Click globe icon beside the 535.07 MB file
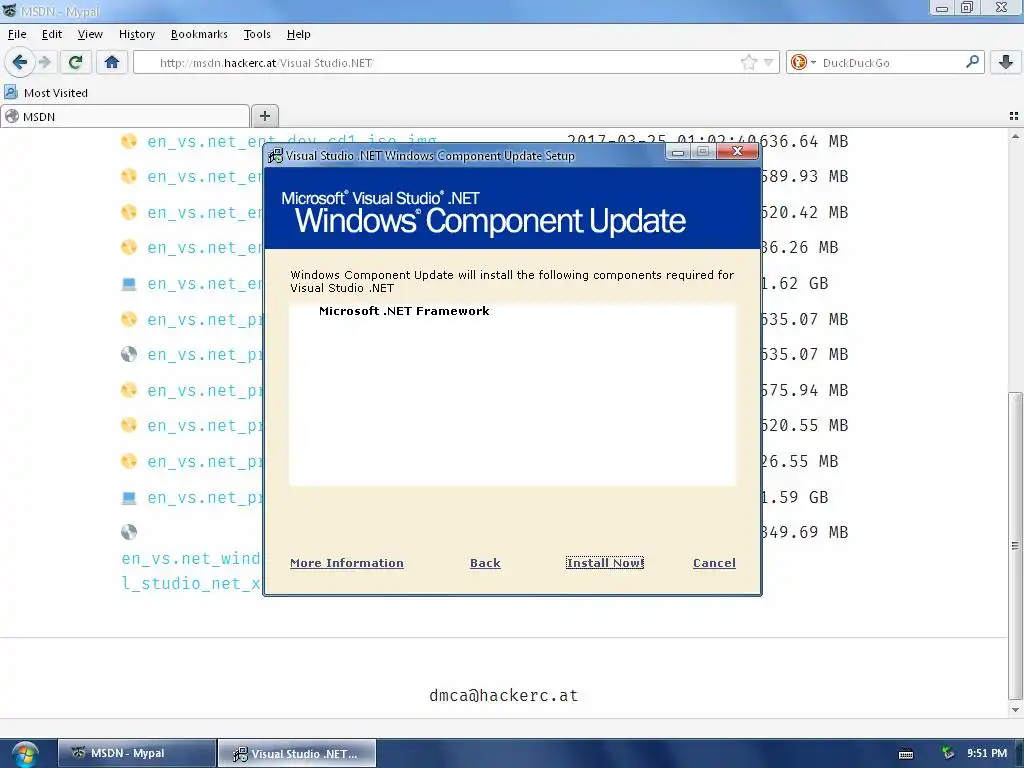Viewport: 1024px width, 768px height. (129, 354)
